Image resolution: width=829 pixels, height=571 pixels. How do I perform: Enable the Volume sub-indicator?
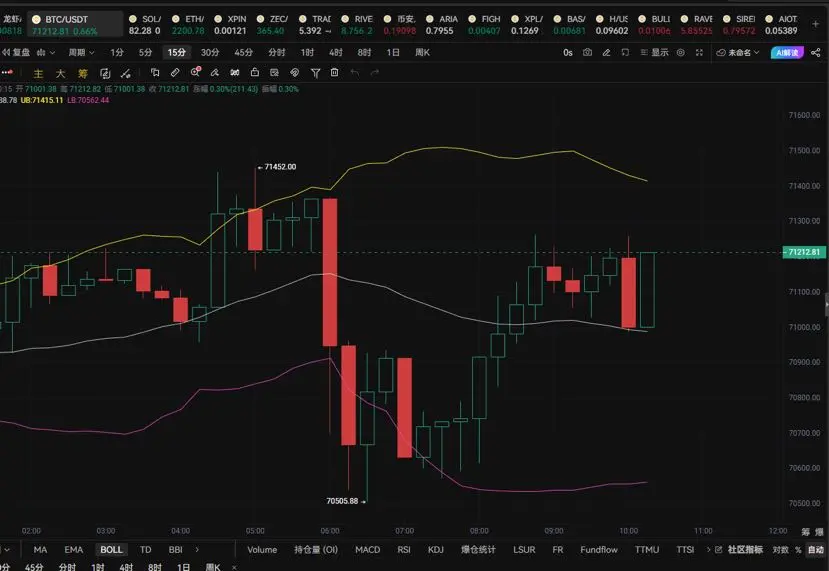pyautogui.click(x=262, y=550)
